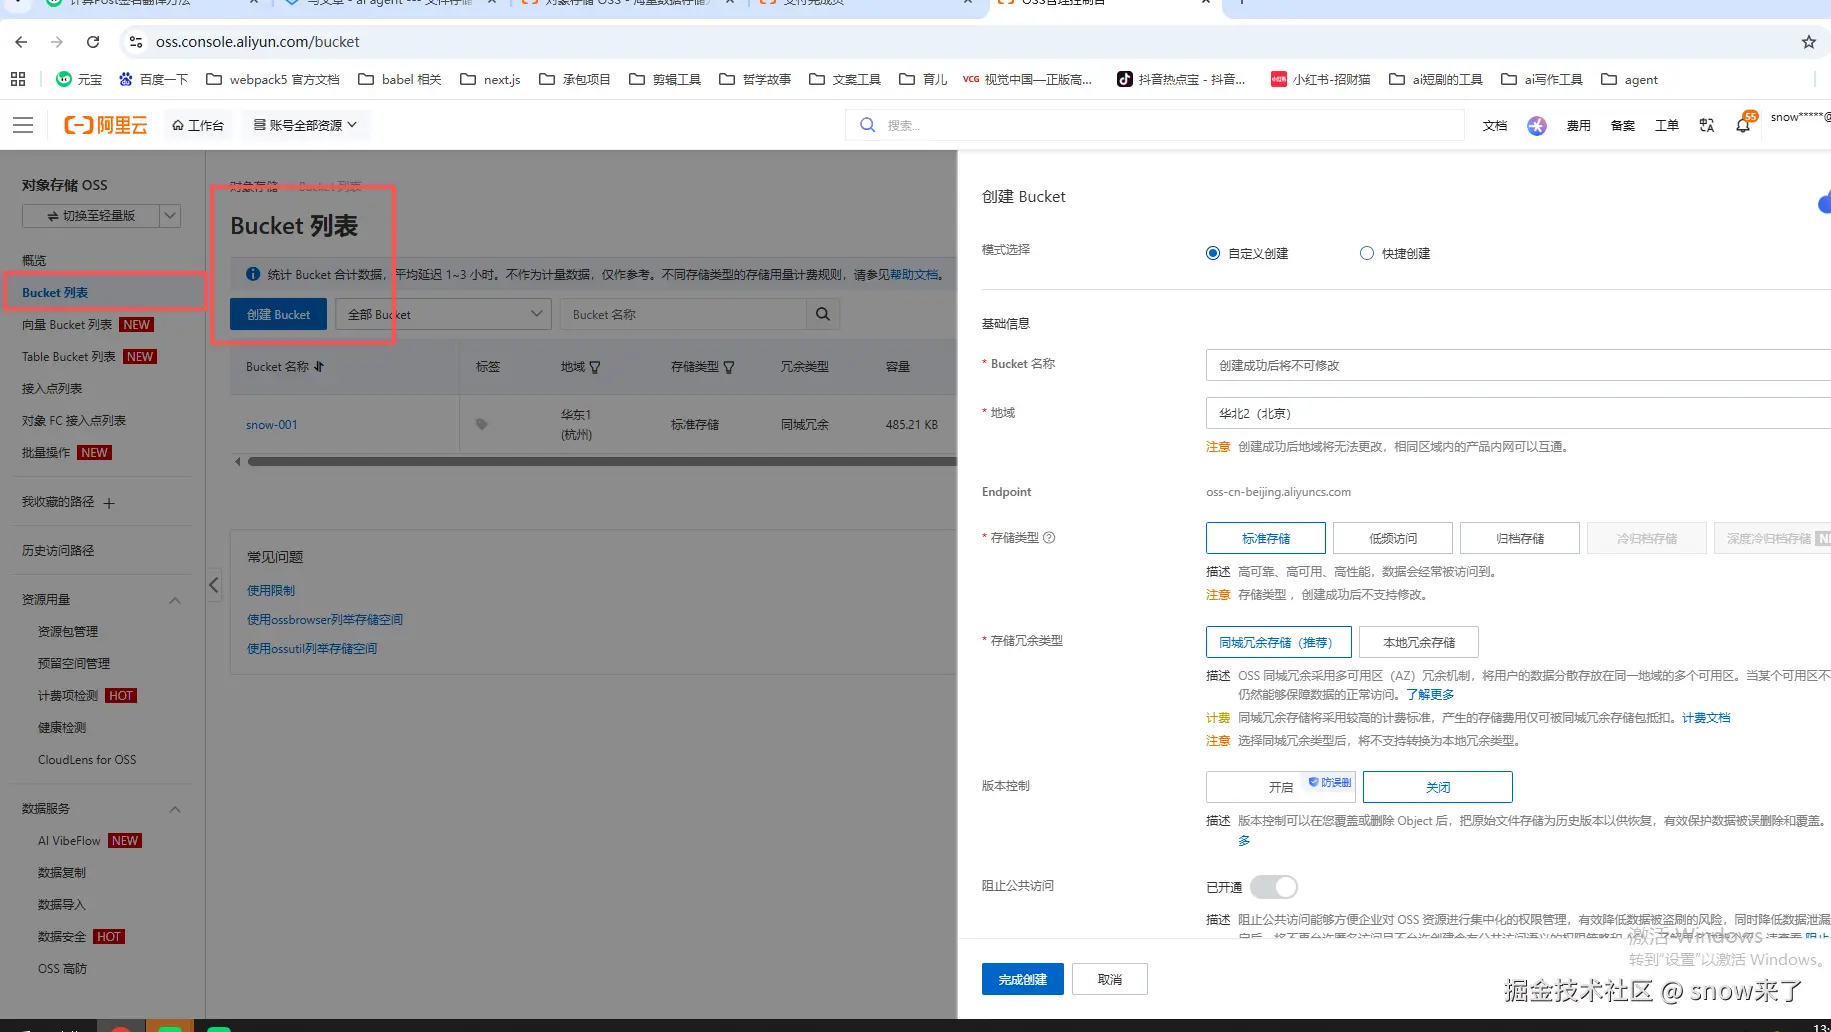The image size is (1831, 1032).
Task: Open the region selection dropdown
Action: point(1518,413)
